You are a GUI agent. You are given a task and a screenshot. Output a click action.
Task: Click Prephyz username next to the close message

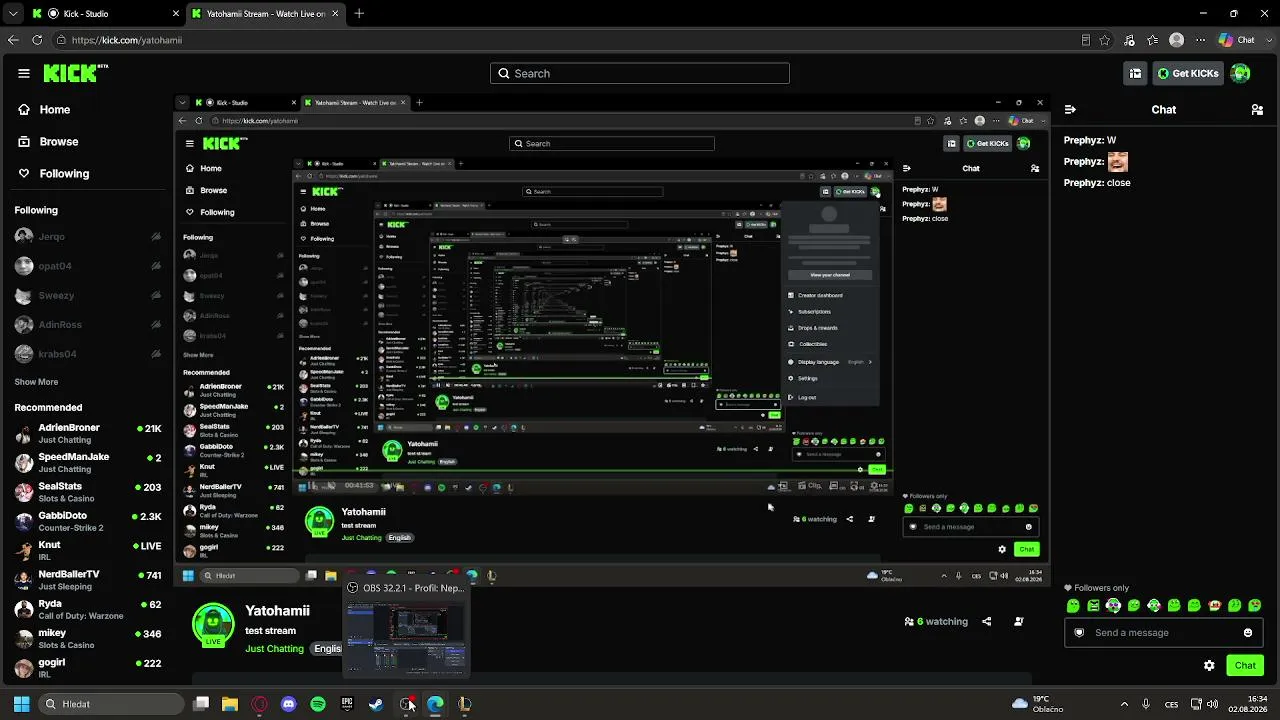pyautogui.click(x=1082, y=183)
